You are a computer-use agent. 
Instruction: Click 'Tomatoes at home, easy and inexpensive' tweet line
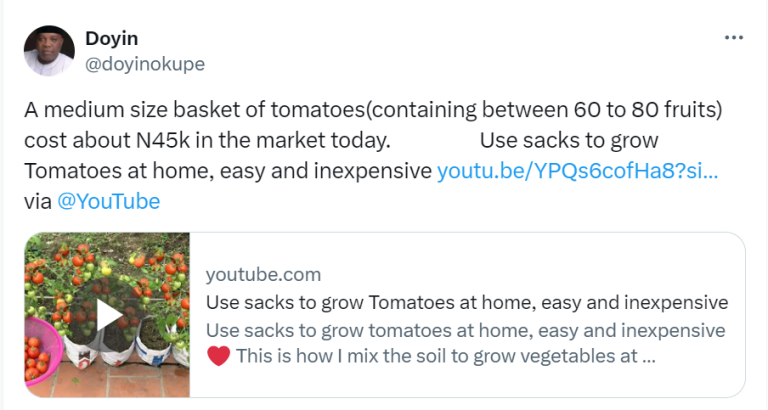[228, 170]
